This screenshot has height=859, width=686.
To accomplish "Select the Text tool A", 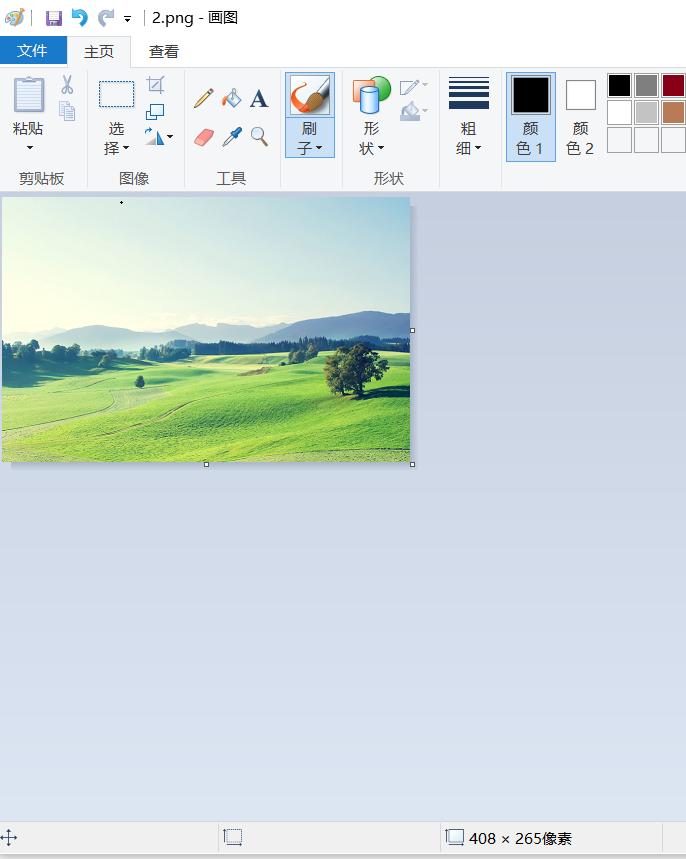I will tap(259, 99).
